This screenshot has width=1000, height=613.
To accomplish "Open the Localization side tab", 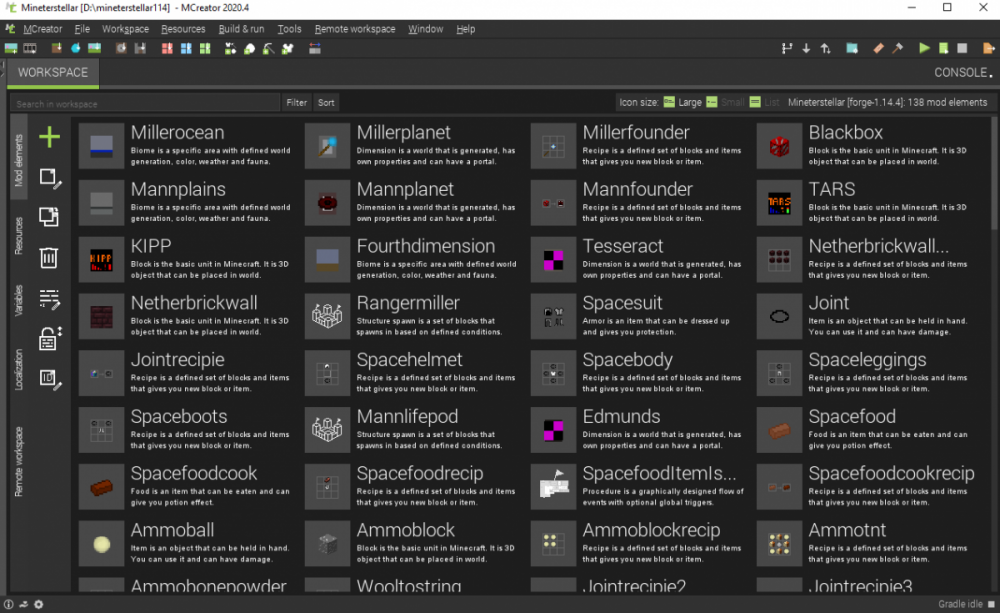I will click(18, 369).
